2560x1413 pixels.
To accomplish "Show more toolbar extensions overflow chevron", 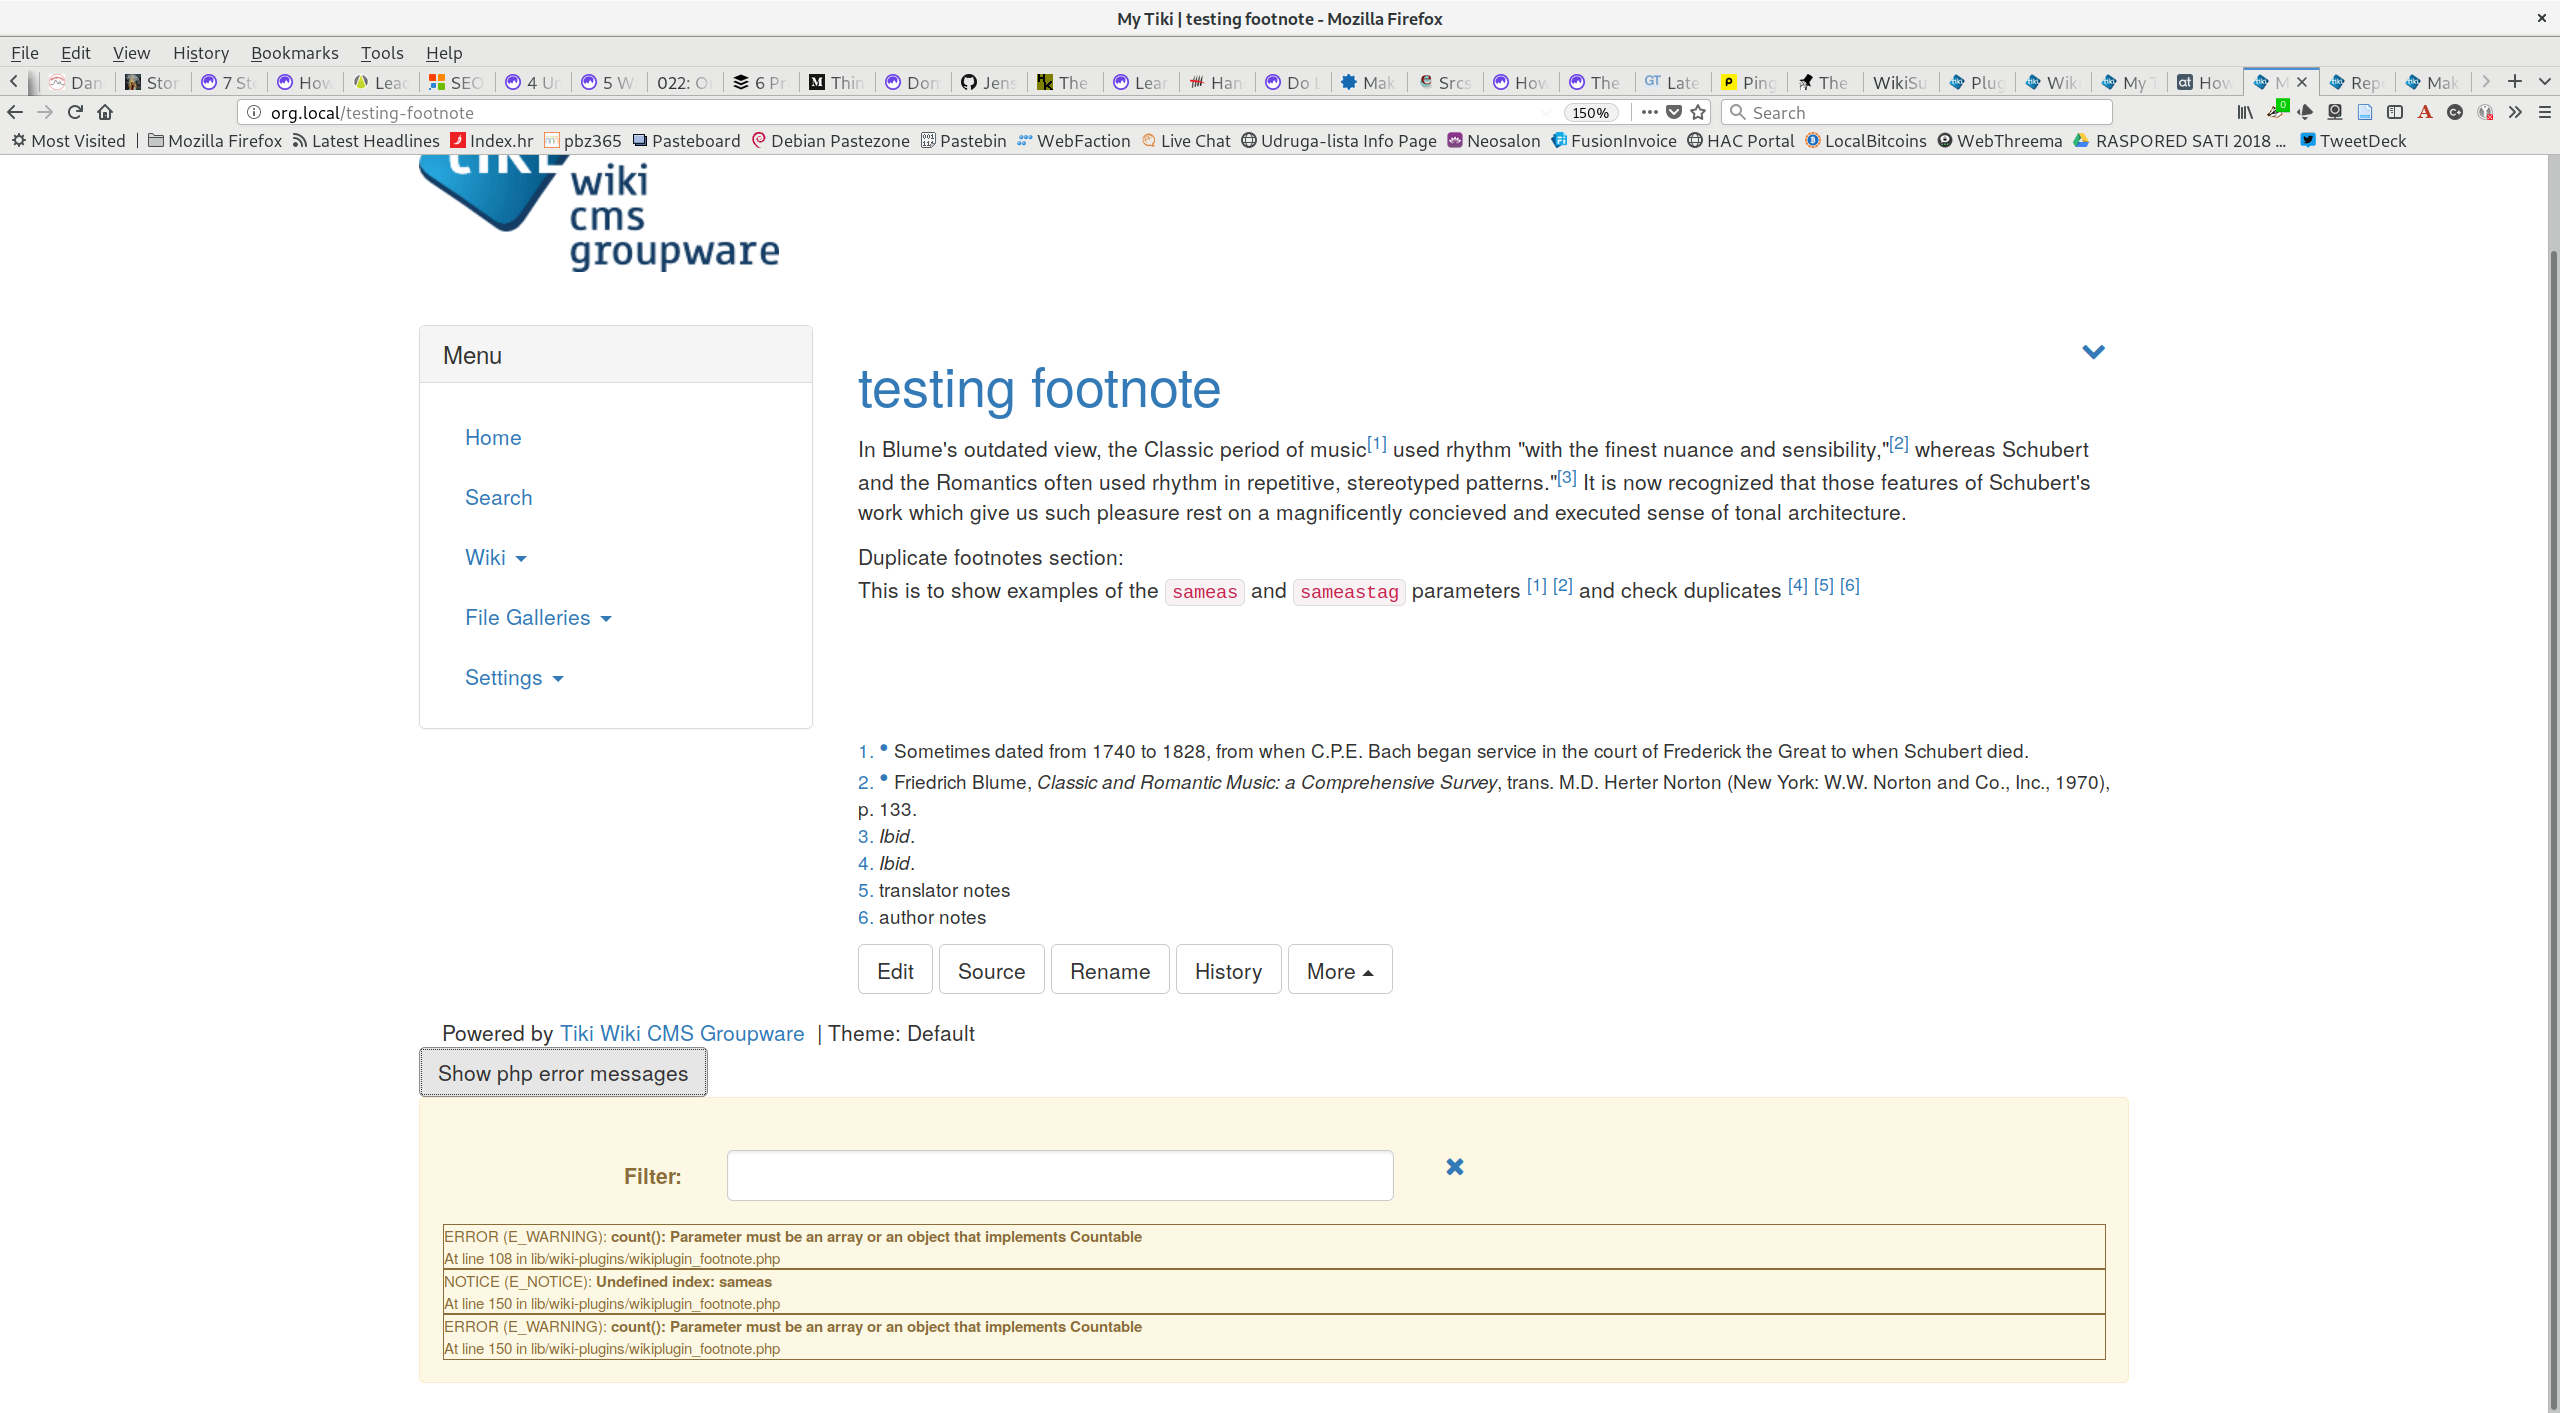I will click(2515, 112).
